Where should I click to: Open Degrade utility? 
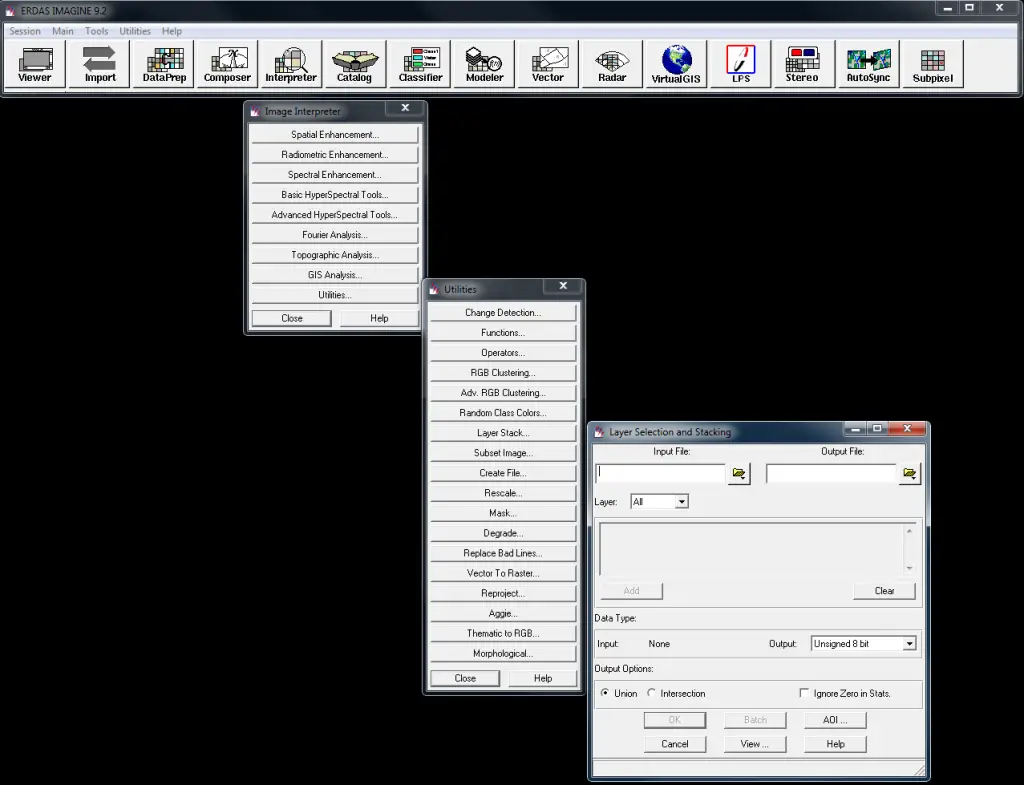coord(503,533)
